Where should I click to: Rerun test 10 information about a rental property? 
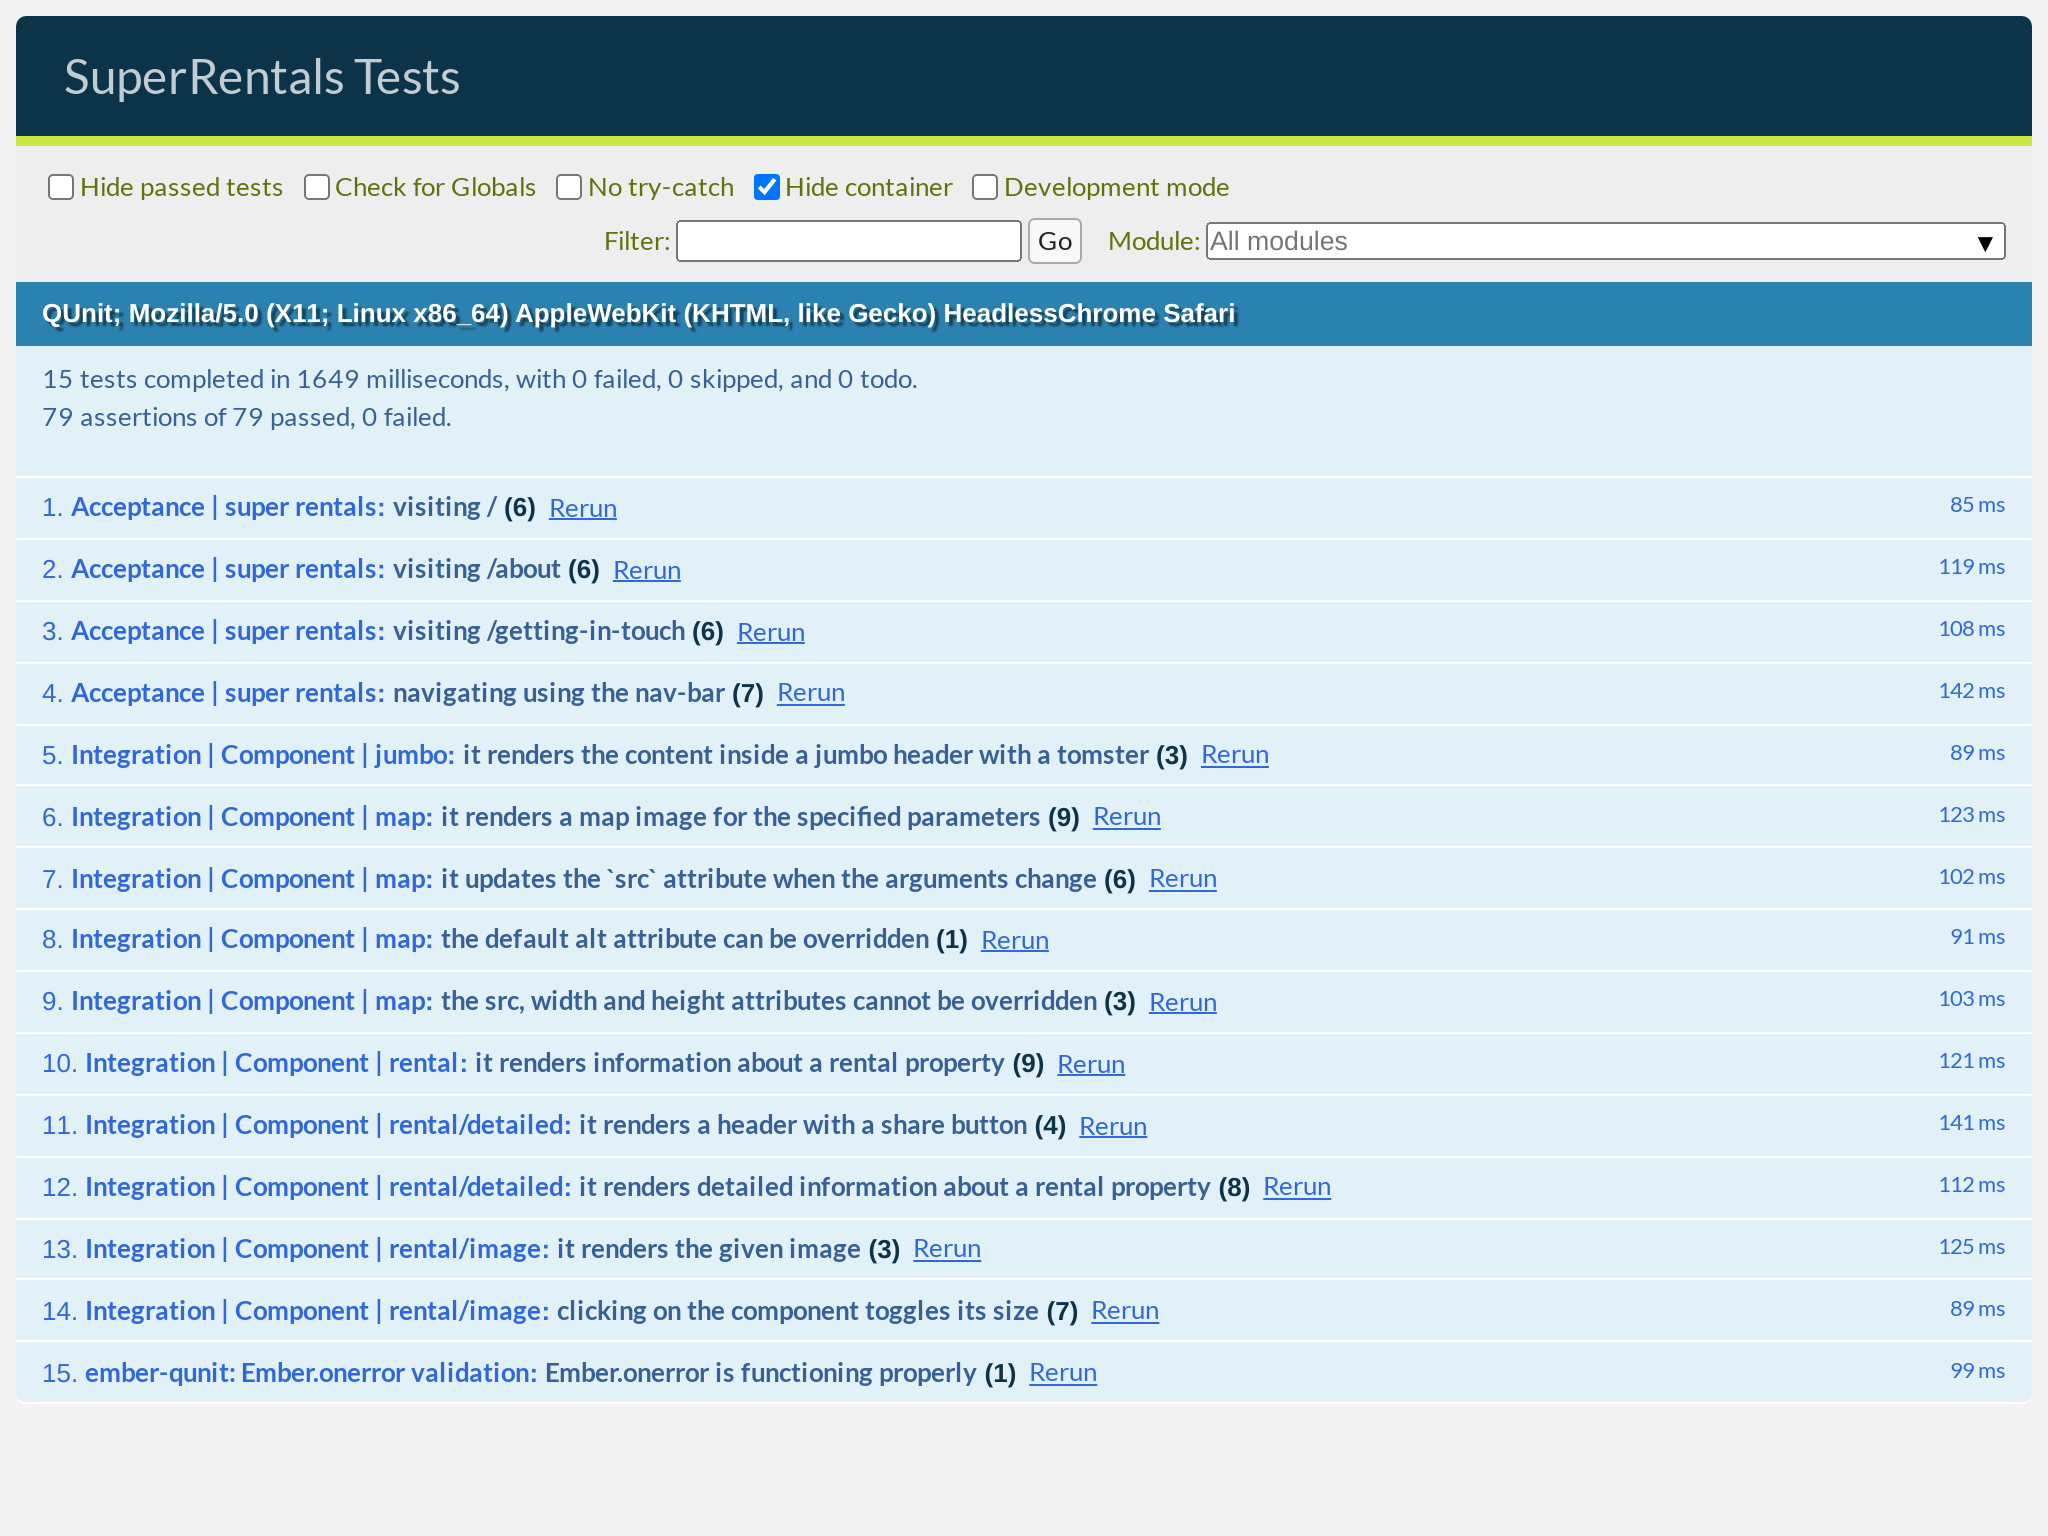1091,1064
